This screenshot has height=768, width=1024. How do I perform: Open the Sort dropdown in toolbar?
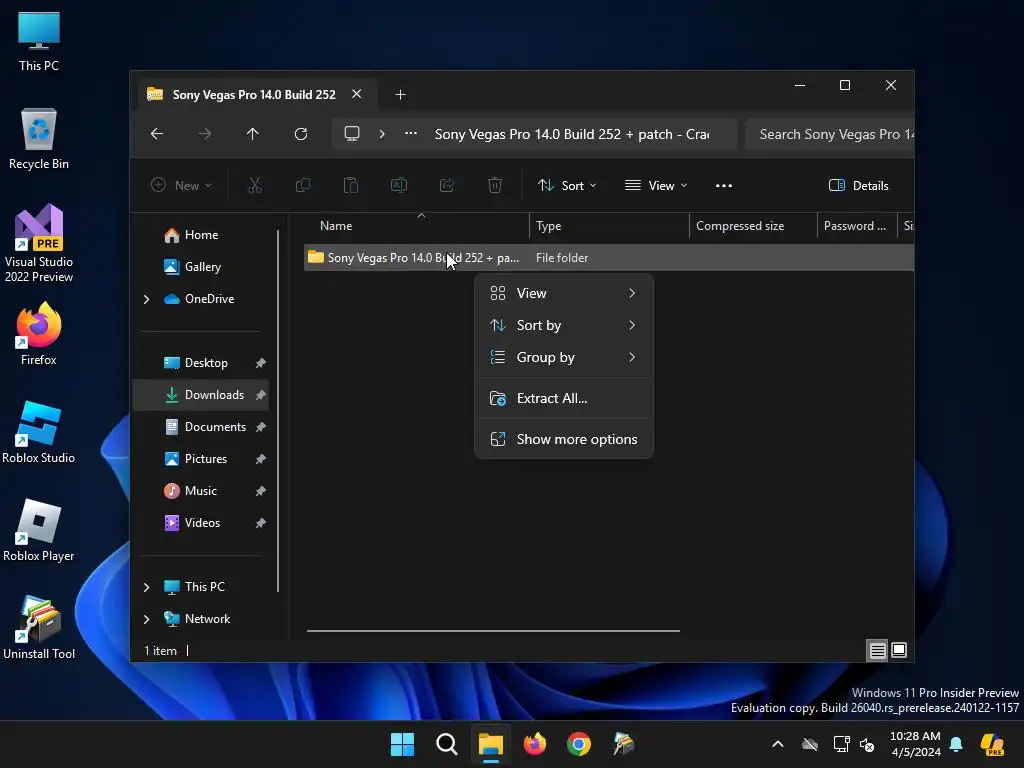[x=567, y=185]
